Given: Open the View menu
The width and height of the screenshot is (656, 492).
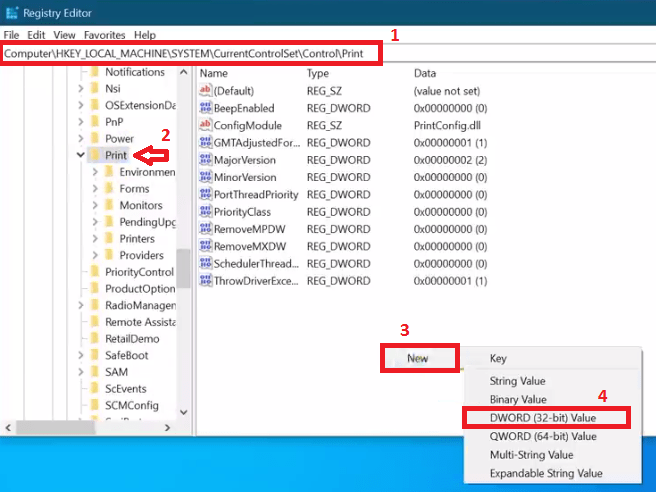Looking at the screenshot, I should [64, 35].
